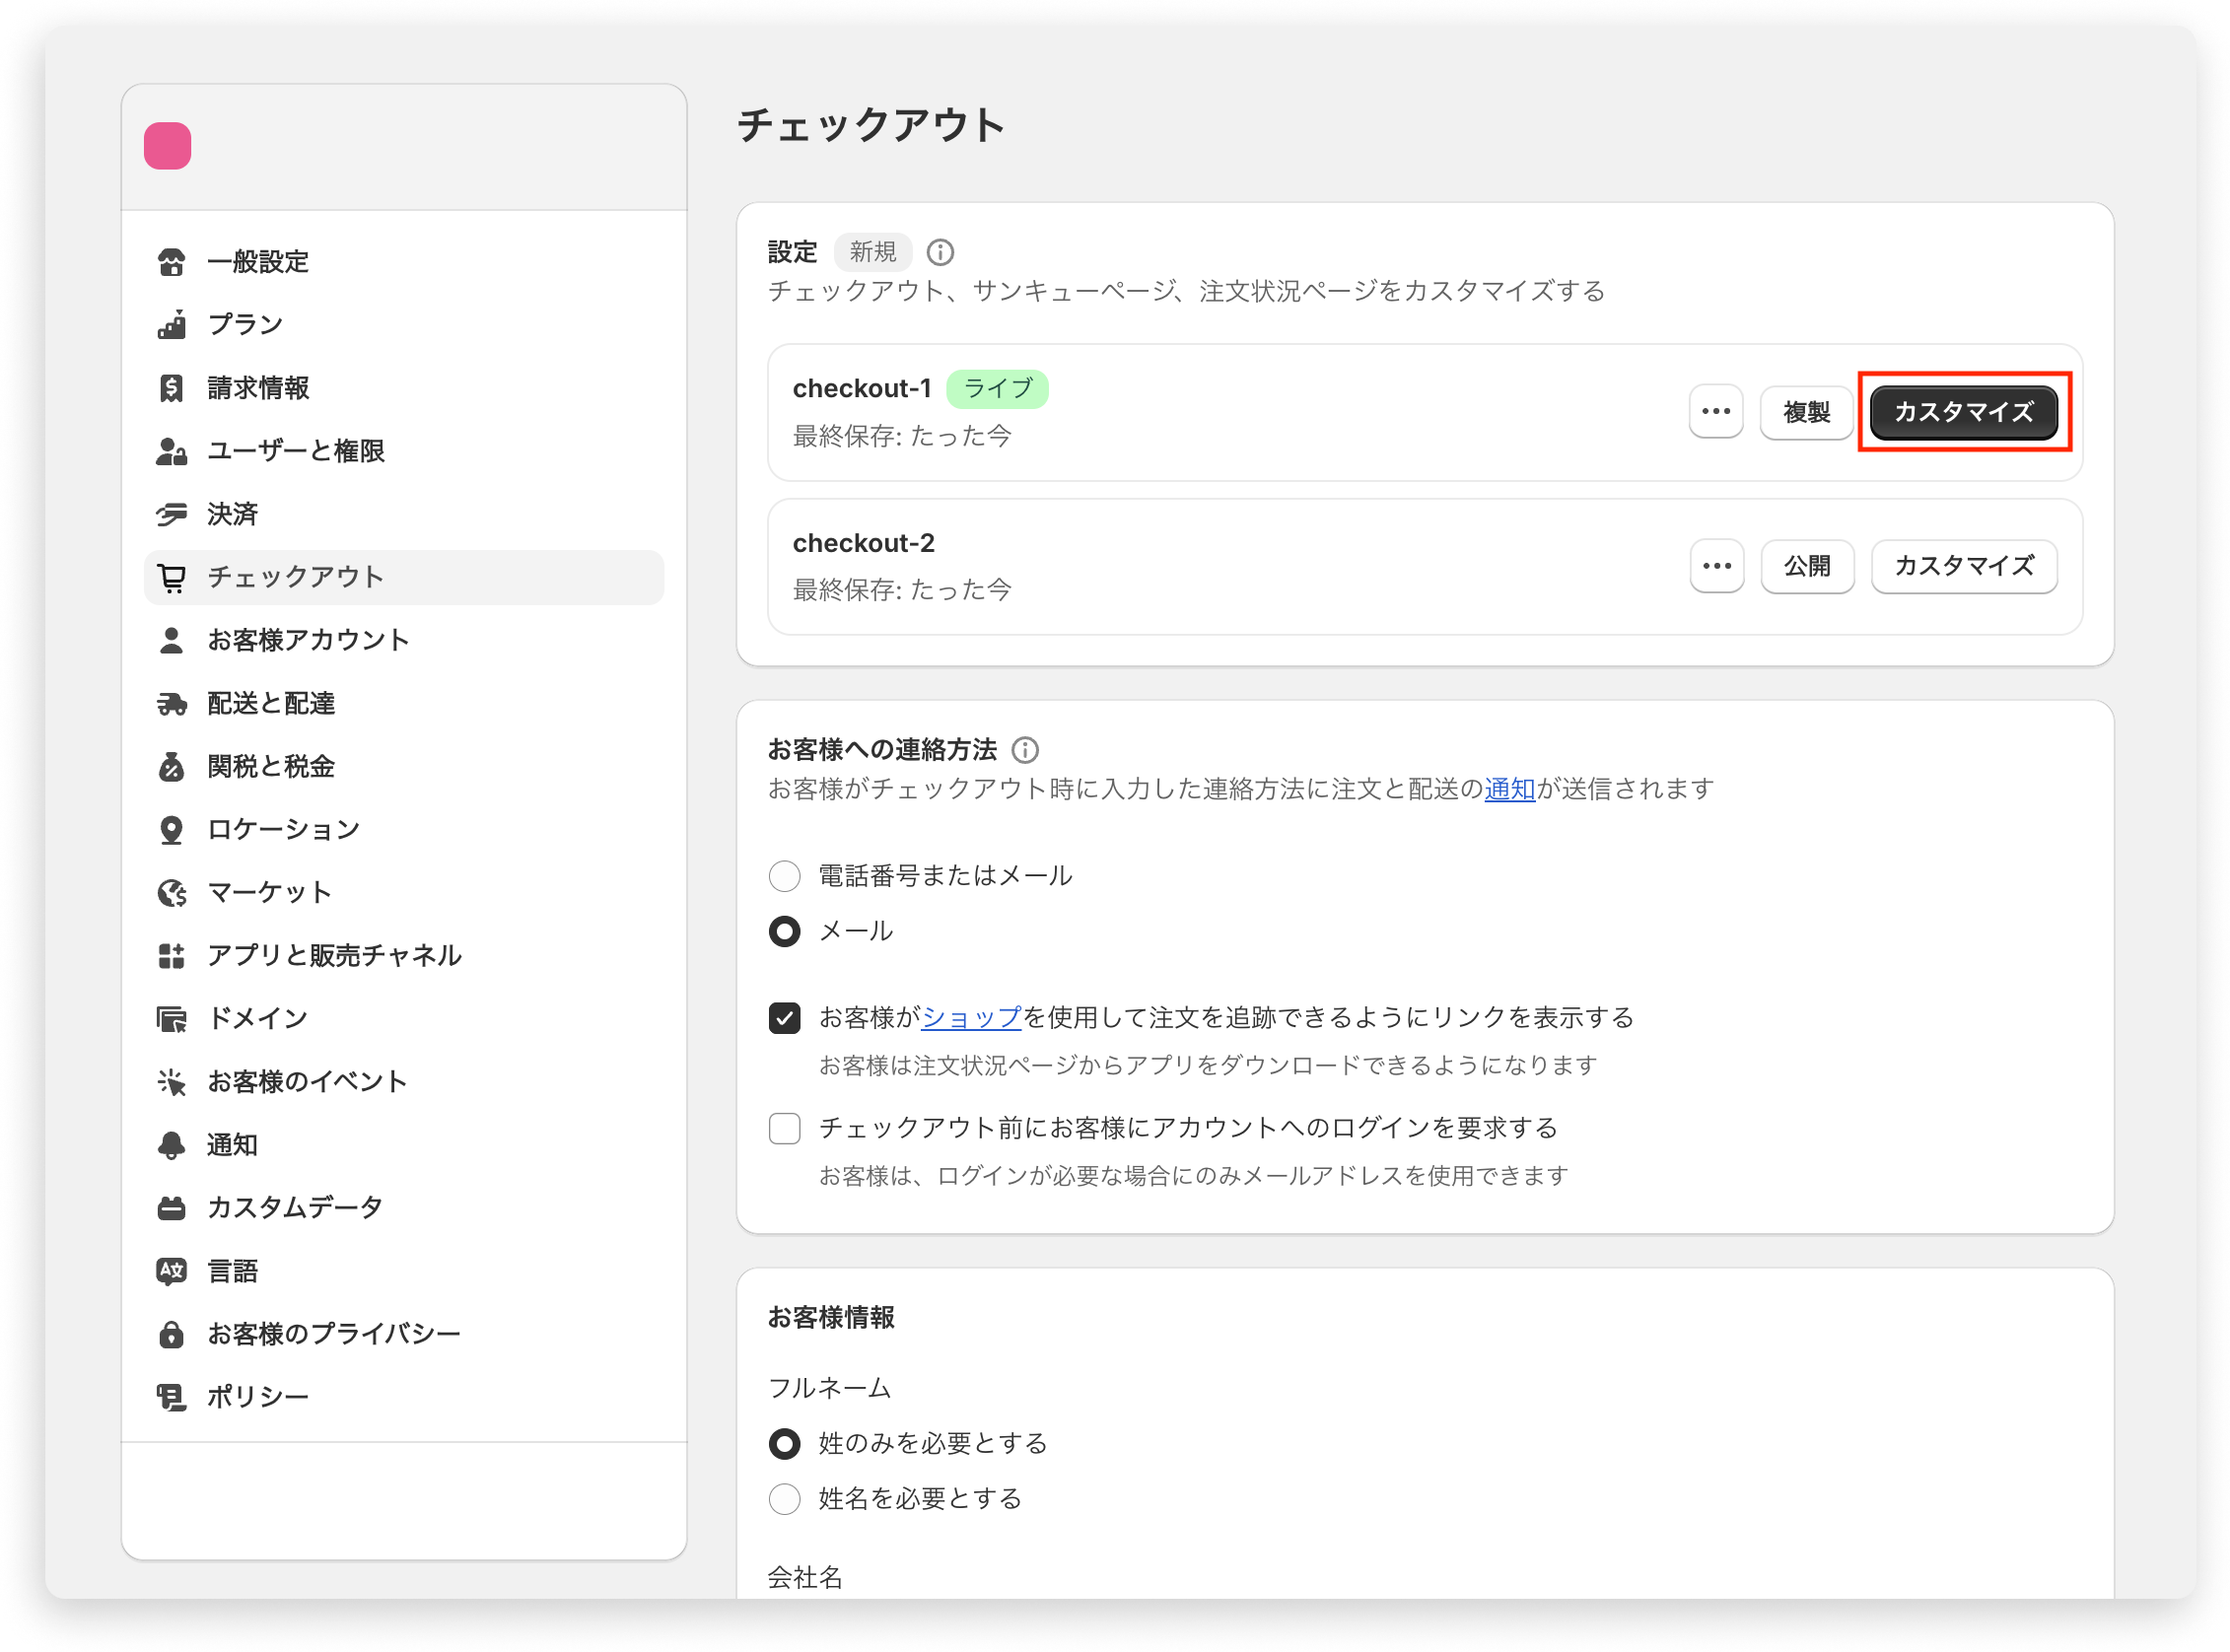
Task: Open お客様アカウント sidebar item
Action: point(307,640)
